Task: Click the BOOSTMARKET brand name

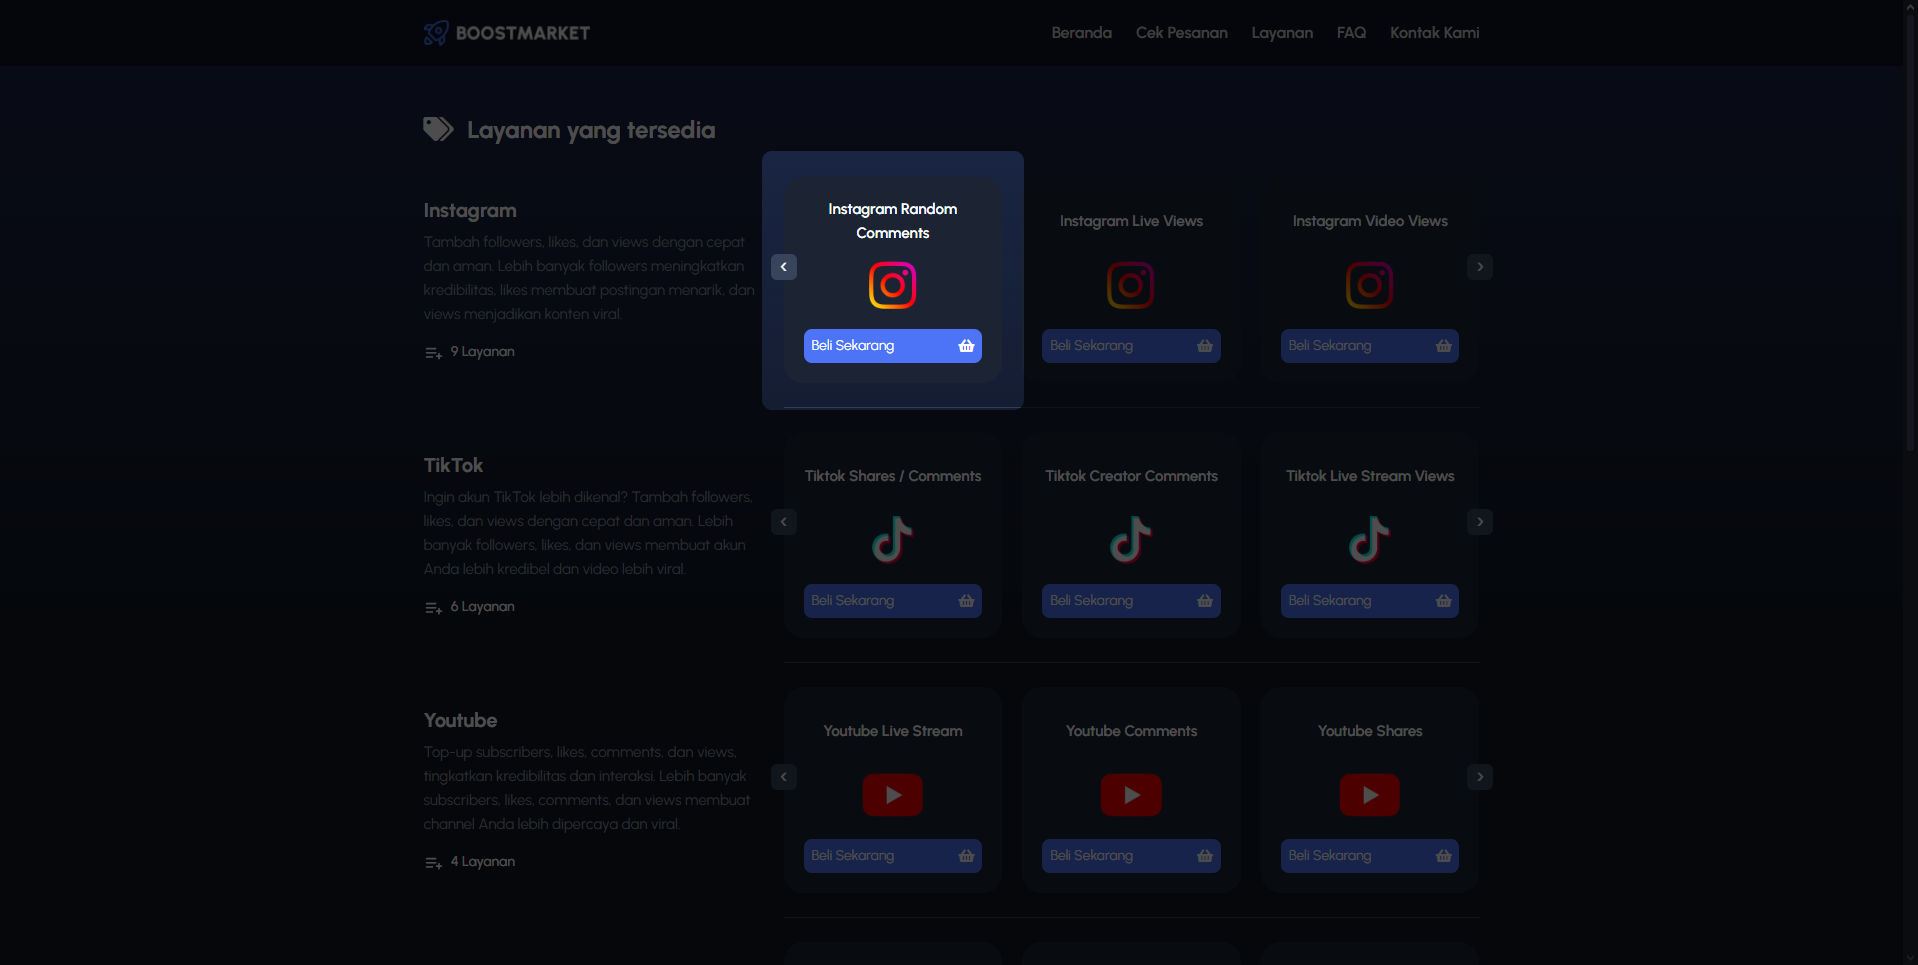Action: [x=523, y=33]
